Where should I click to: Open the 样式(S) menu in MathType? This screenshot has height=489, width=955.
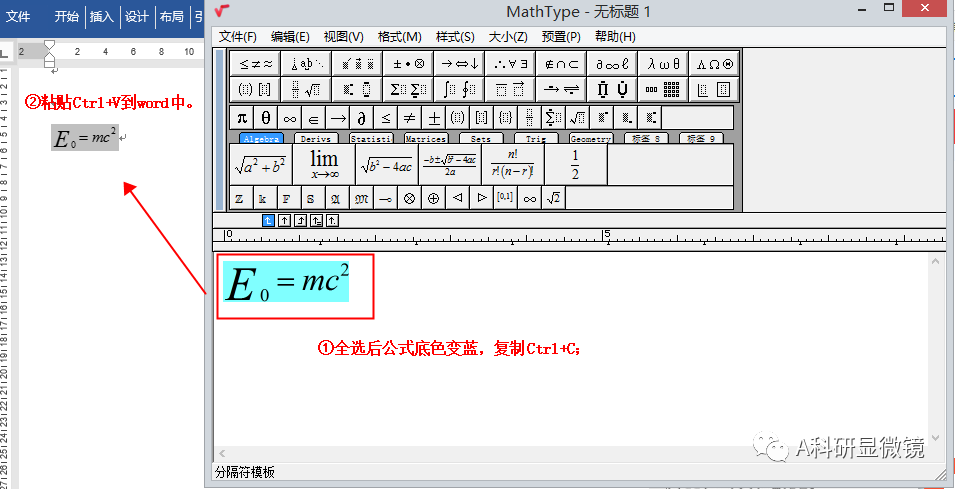[x=454, y=37]
